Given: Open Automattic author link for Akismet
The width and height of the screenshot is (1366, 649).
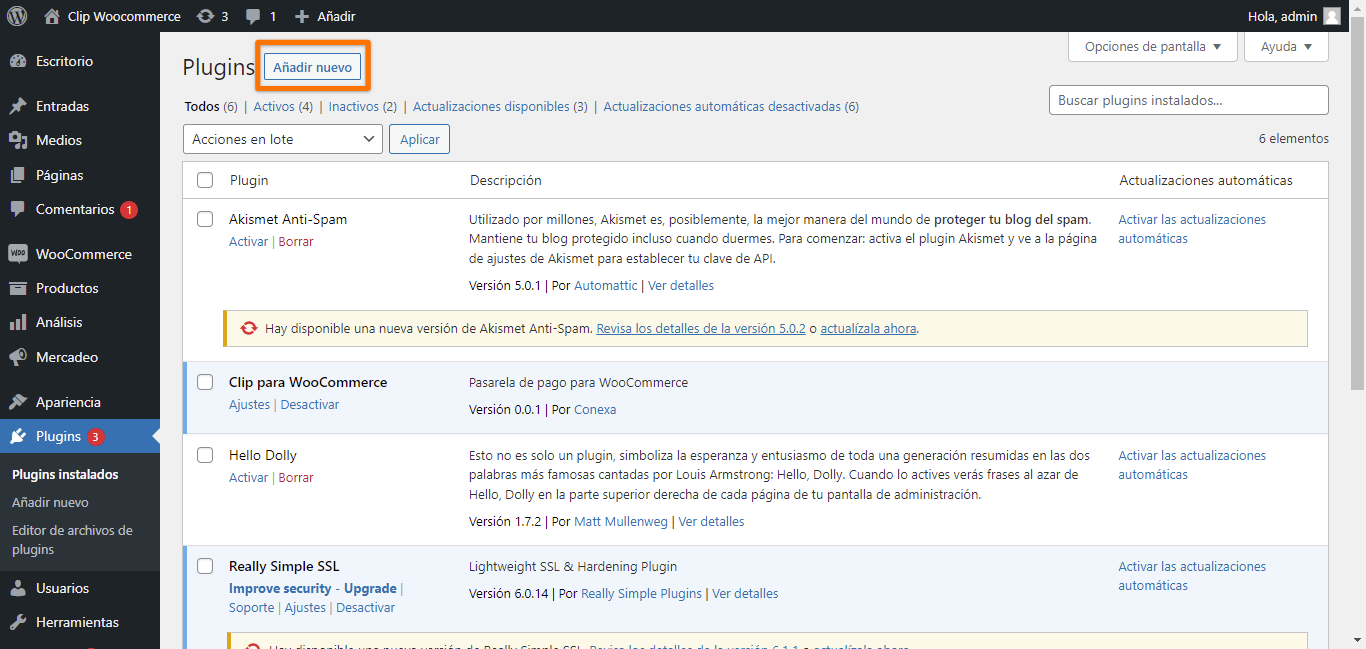Looking at the screenshot, I should [605, 285].
